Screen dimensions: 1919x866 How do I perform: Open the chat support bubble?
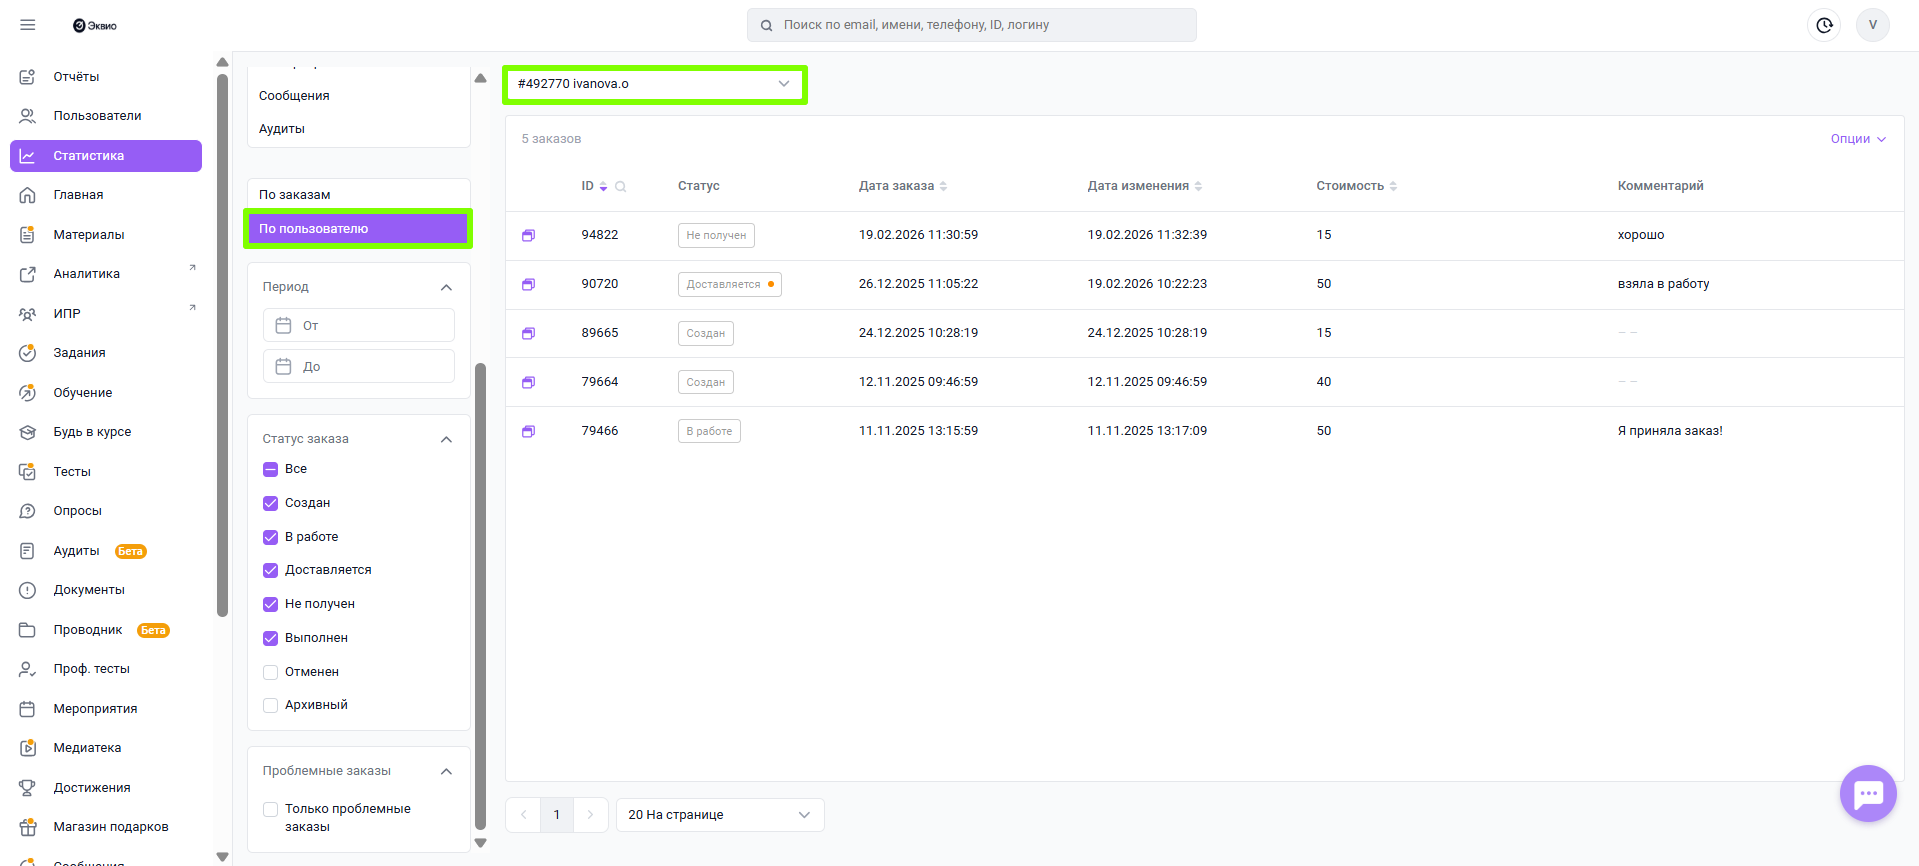(1867, 794)
